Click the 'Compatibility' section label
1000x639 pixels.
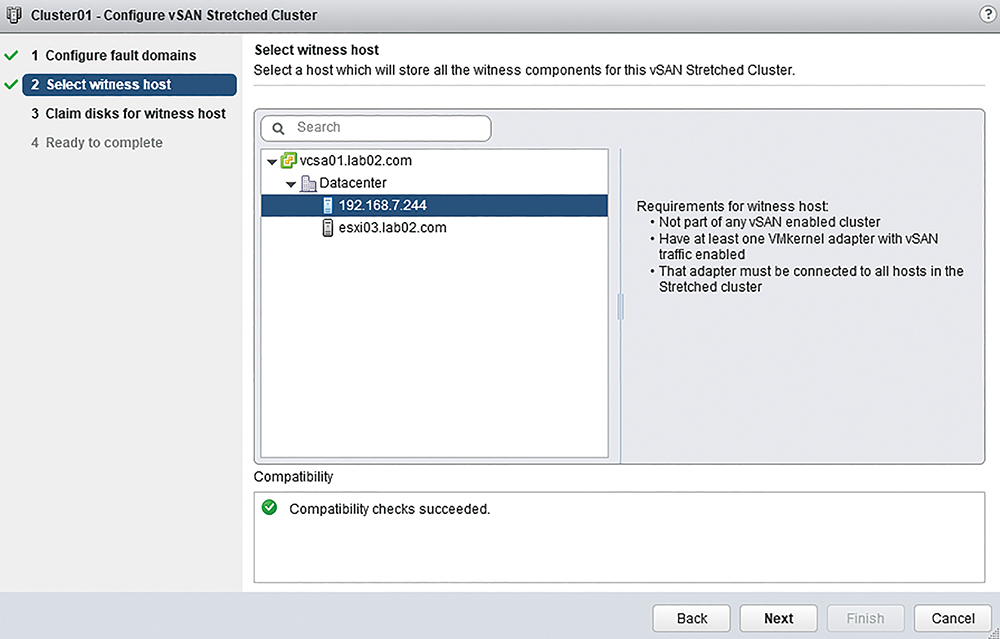click(x=293, y=476)
